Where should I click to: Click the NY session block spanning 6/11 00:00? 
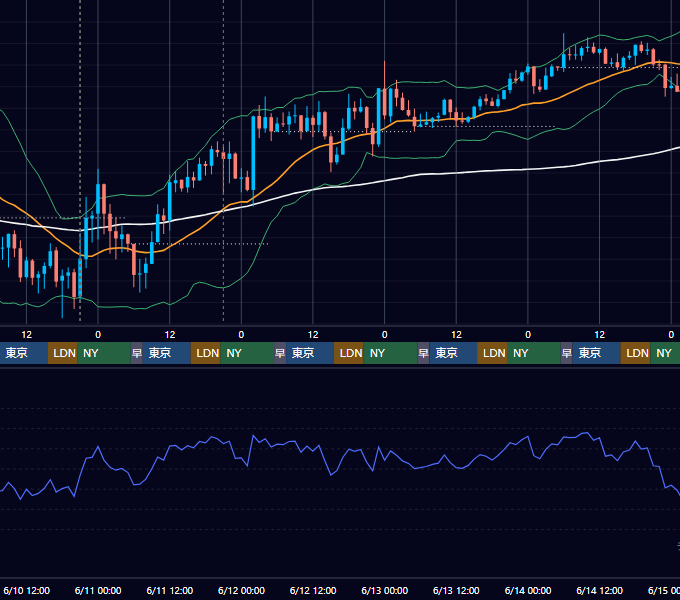coord(104,353)
